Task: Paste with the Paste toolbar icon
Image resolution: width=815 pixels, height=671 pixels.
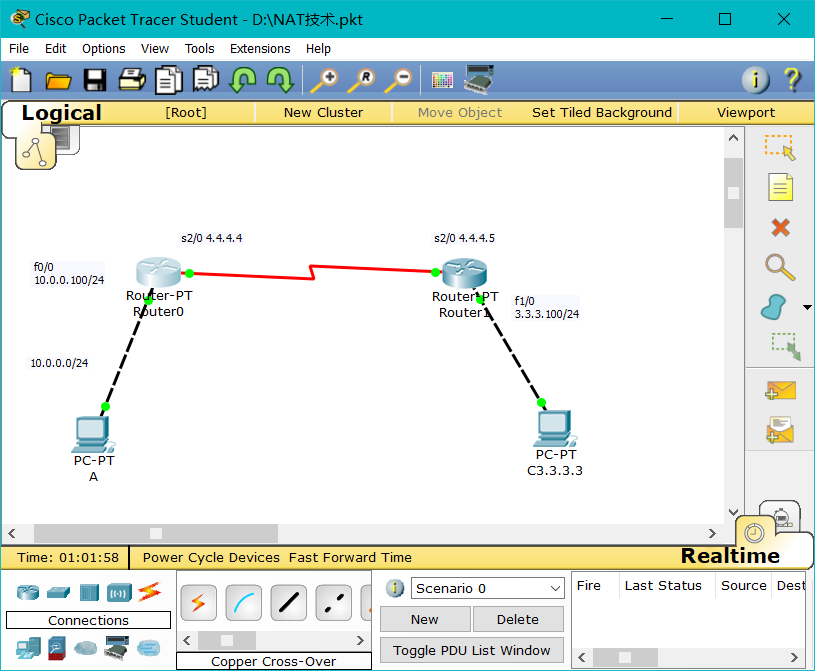Action: pos(206,79)
